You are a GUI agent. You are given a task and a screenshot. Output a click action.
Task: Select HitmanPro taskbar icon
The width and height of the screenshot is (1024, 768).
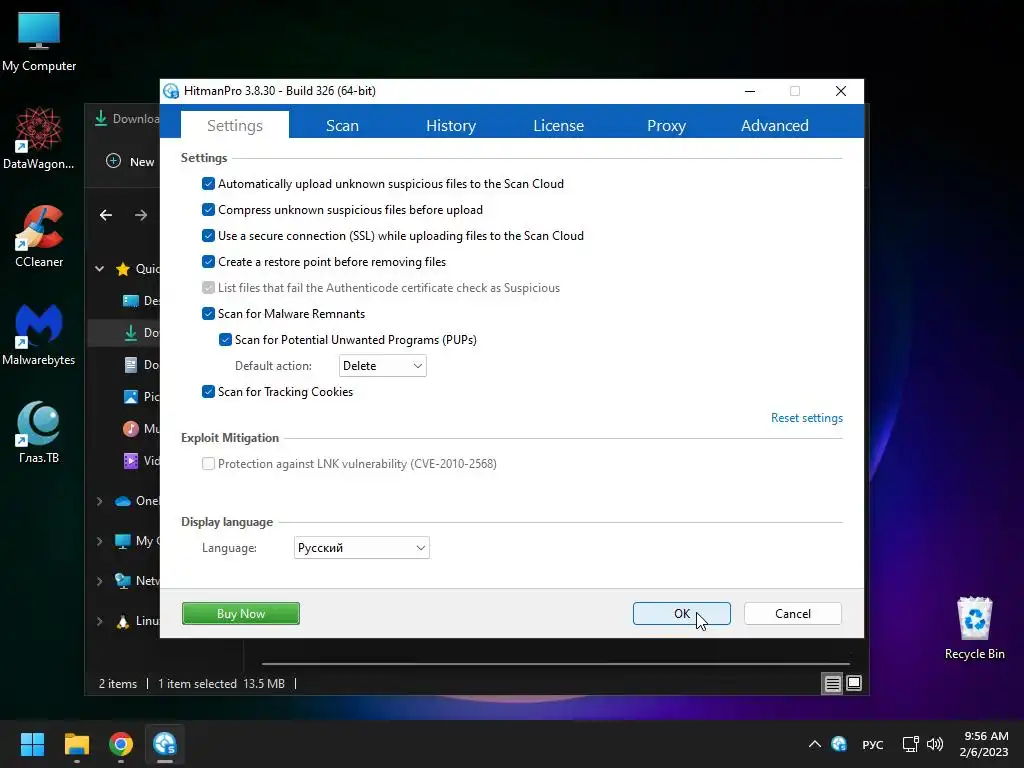click(x=165, y=744)
